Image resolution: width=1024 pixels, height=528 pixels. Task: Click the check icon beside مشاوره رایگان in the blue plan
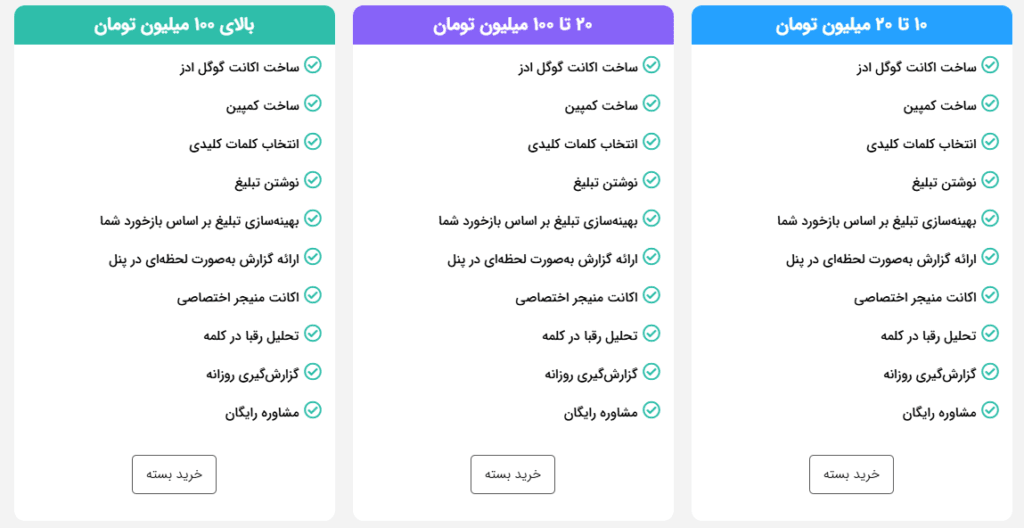click(990, 410)
